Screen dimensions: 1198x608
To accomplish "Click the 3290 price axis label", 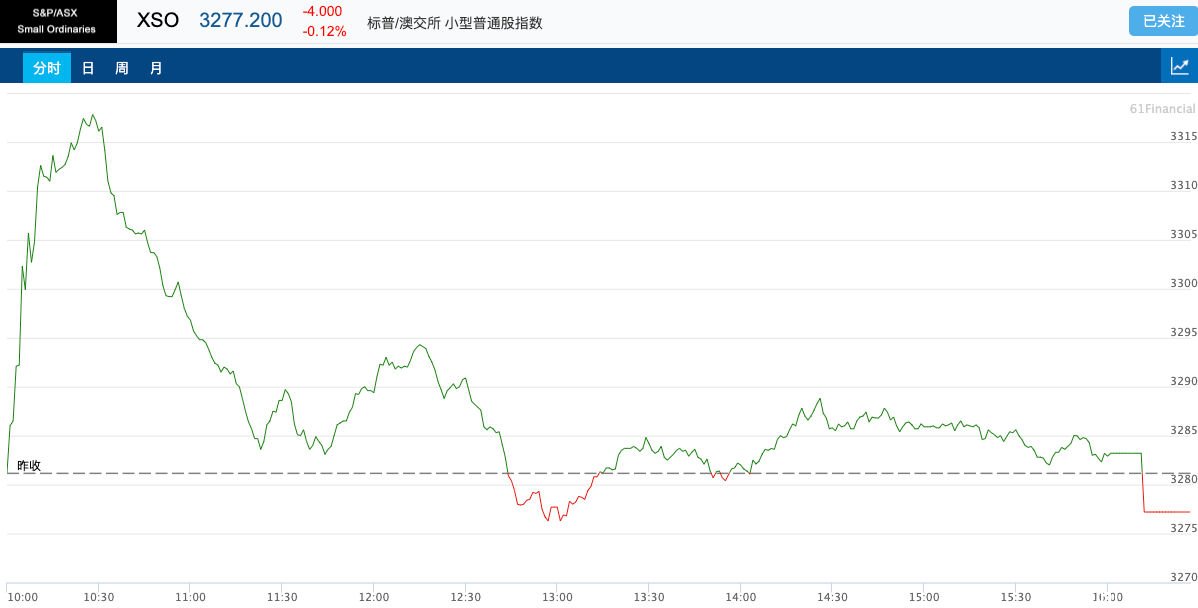I will [1183, 381].
